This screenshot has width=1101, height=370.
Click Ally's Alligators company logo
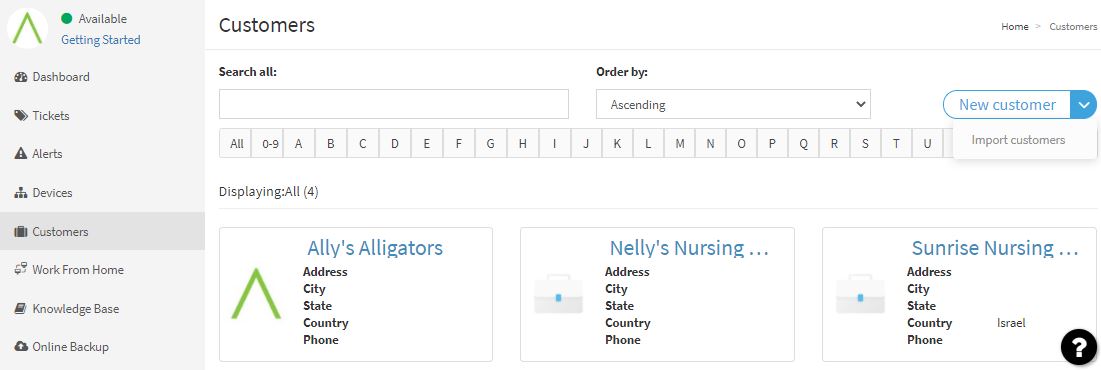click(256, 293)
